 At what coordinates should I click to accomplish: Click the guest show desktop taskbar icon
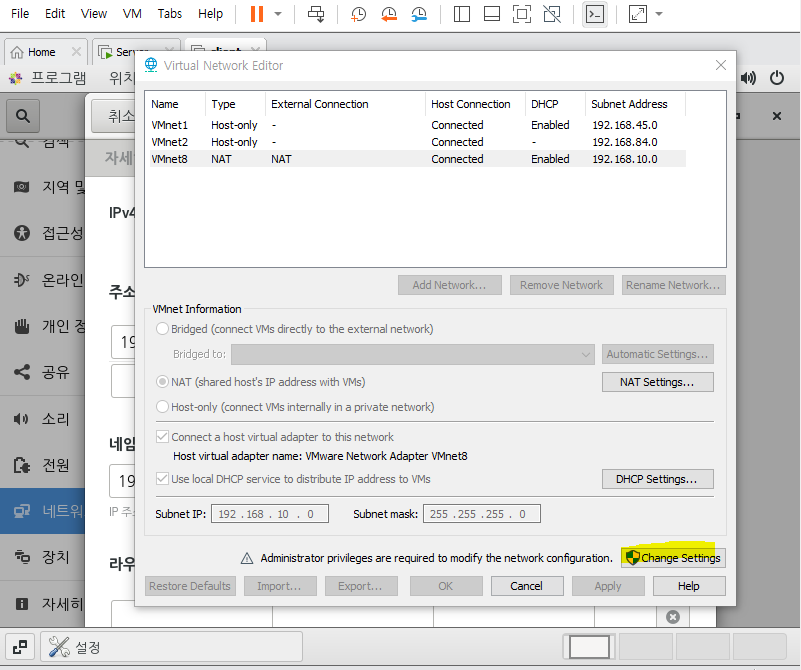(20, 647)
